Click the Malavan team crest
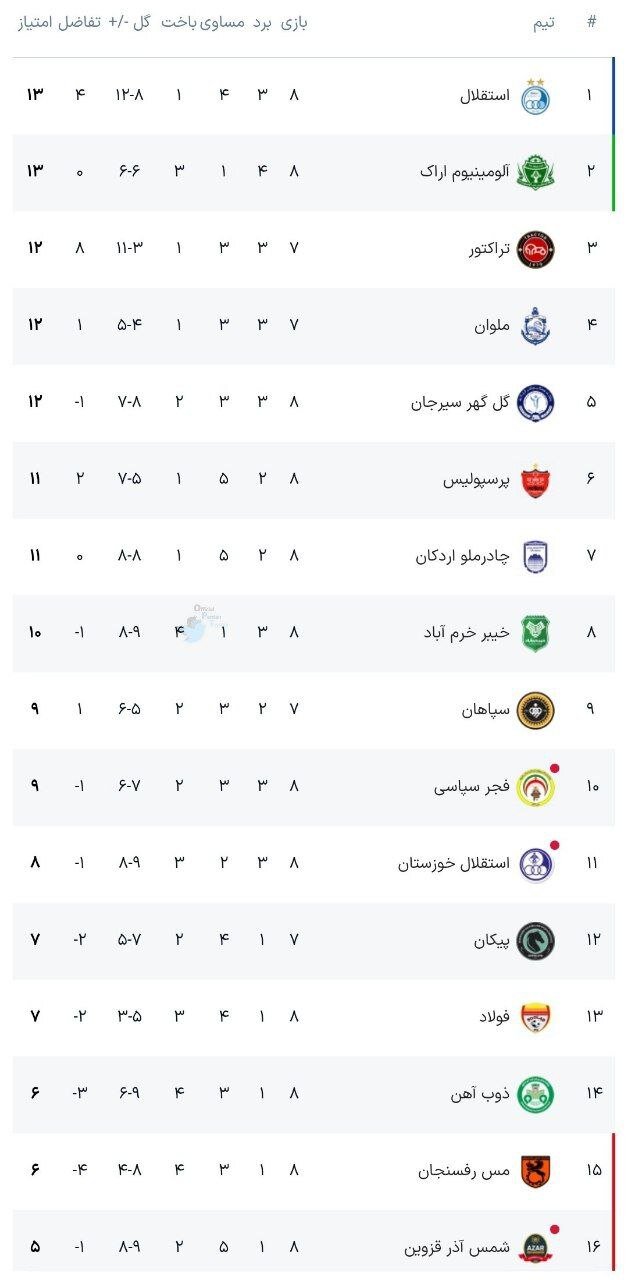The height and width of the screenshot is (1280, 628). (536, 326)
